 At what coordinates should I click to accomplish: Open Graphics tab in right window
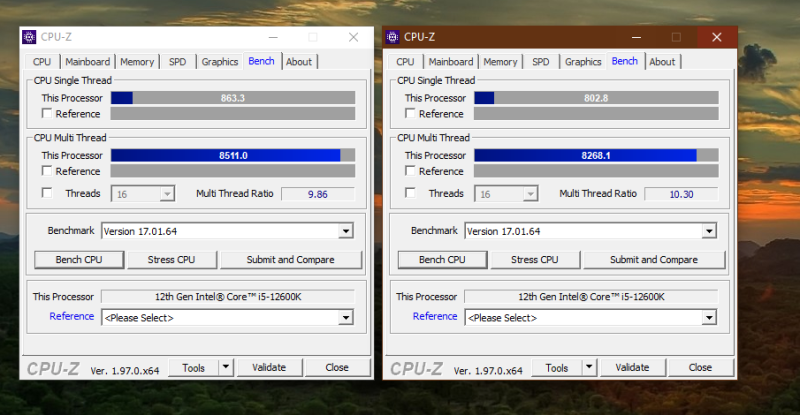pos(583,62)
